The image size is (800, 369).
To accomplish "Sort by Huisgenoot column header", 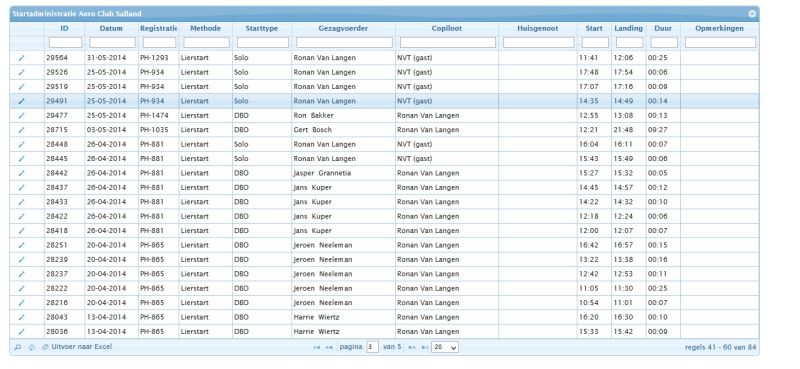I will point(538,29).
